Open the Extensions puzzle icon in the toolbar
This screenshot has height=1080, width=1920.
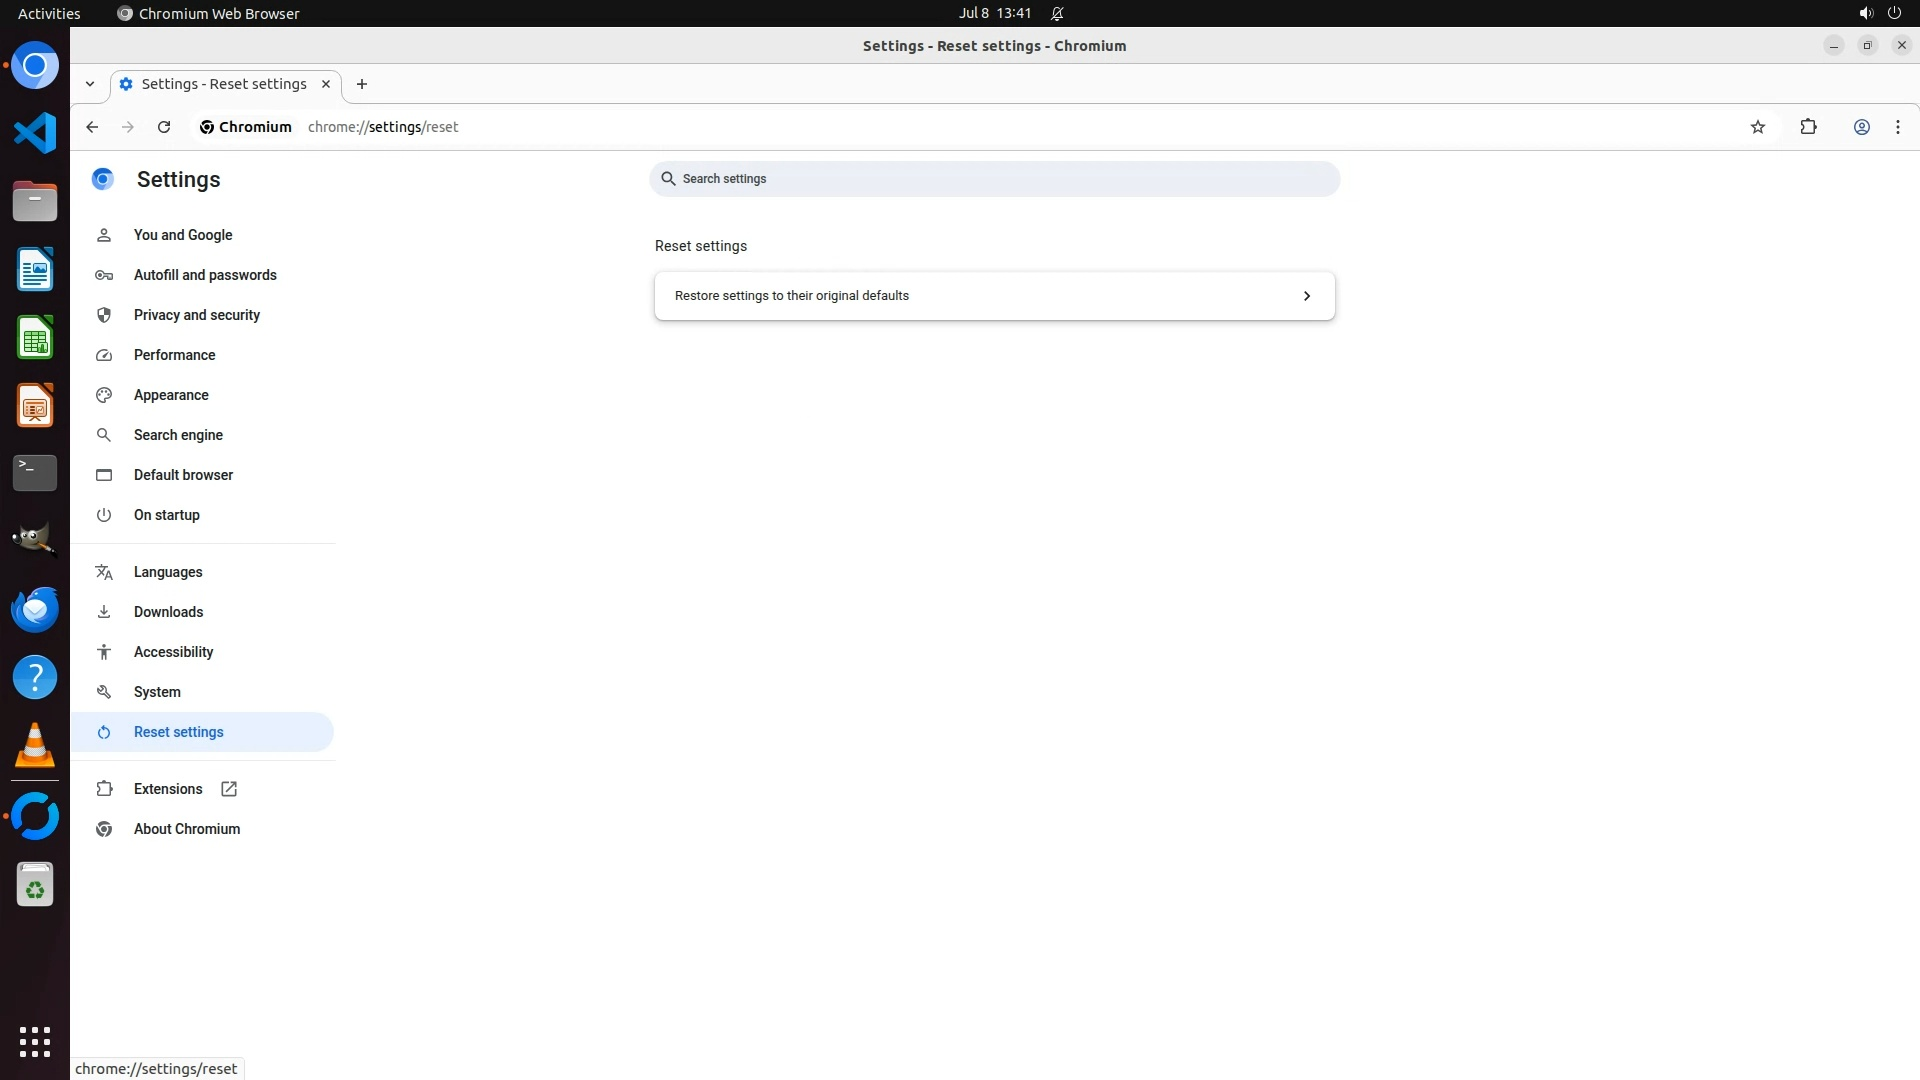[1808, 127]
